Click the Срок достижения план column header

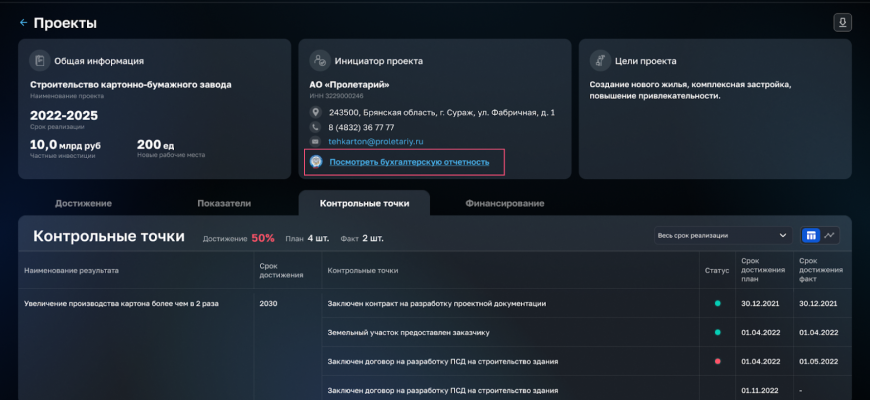758,270
